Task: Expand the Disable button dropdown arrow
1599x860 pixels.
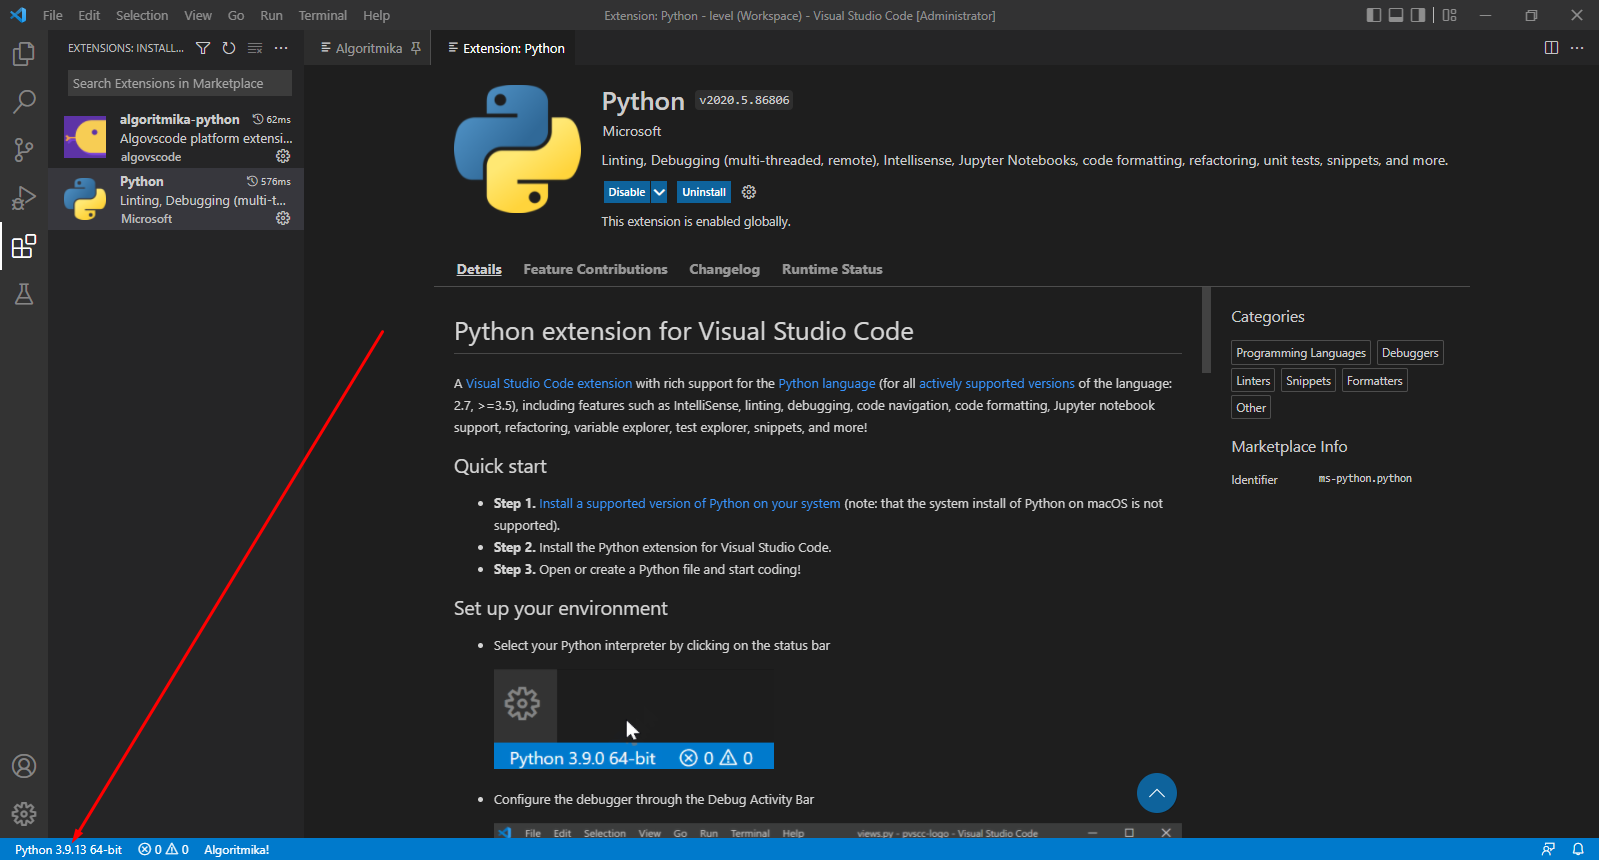Action: coord(659,192)
